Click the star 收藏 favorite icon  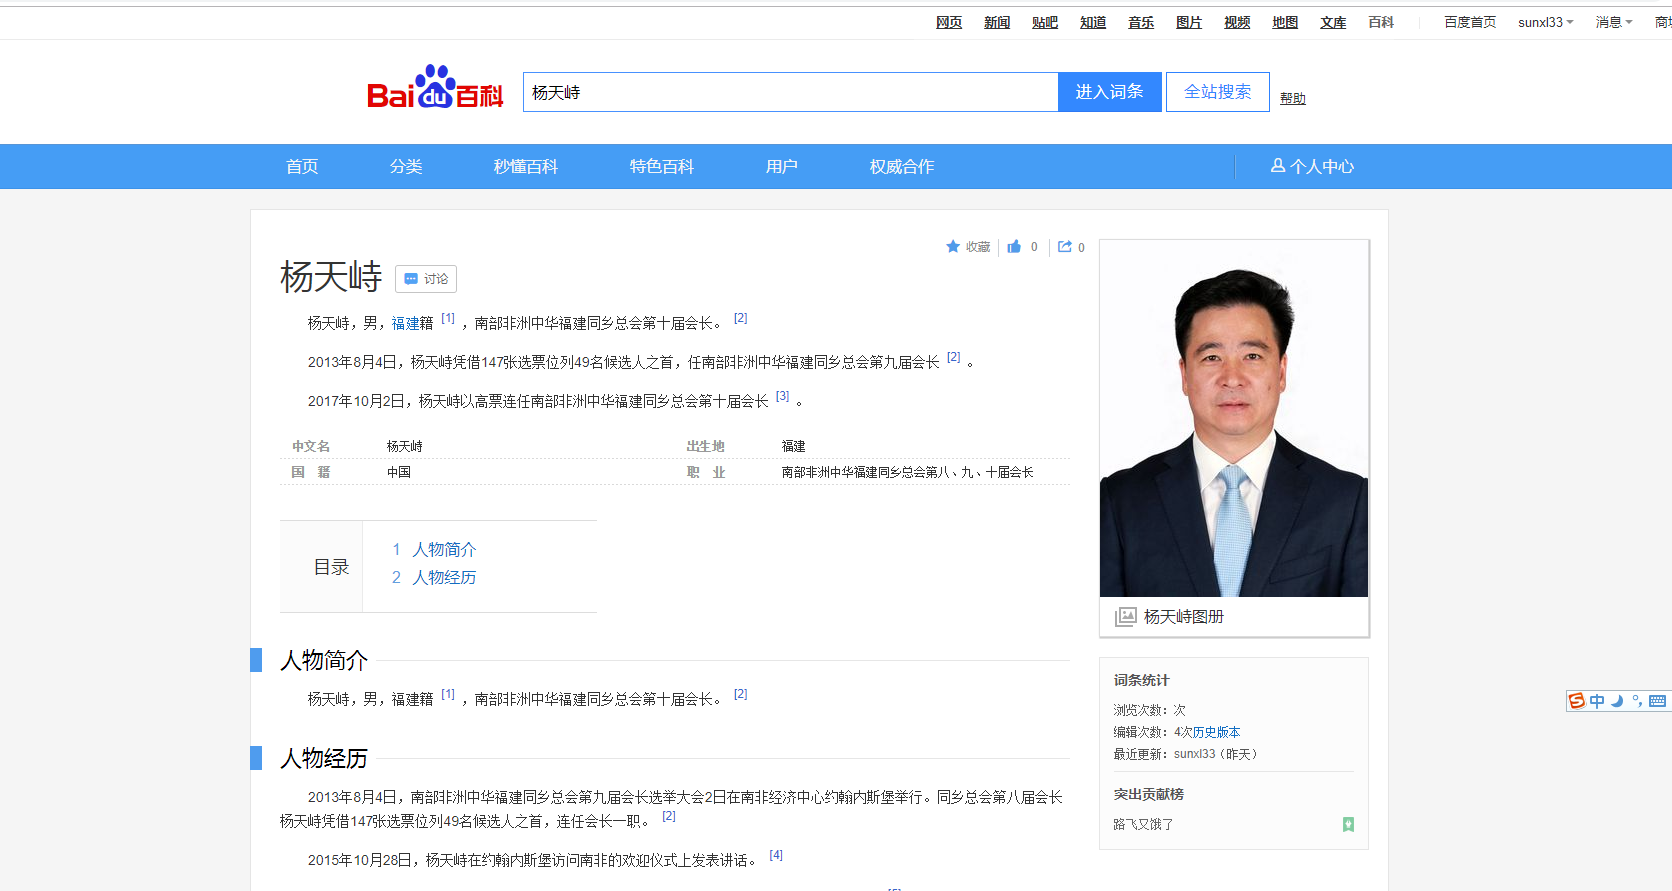point(953,247)
